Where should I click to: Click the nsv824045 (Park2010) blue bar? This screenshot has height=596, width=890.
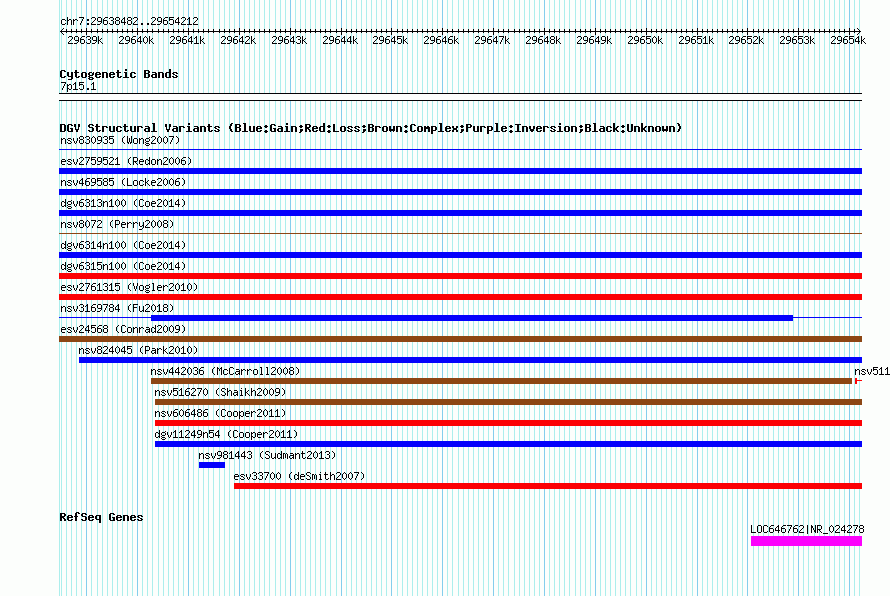pyautogui.click(x=471, y=360)
